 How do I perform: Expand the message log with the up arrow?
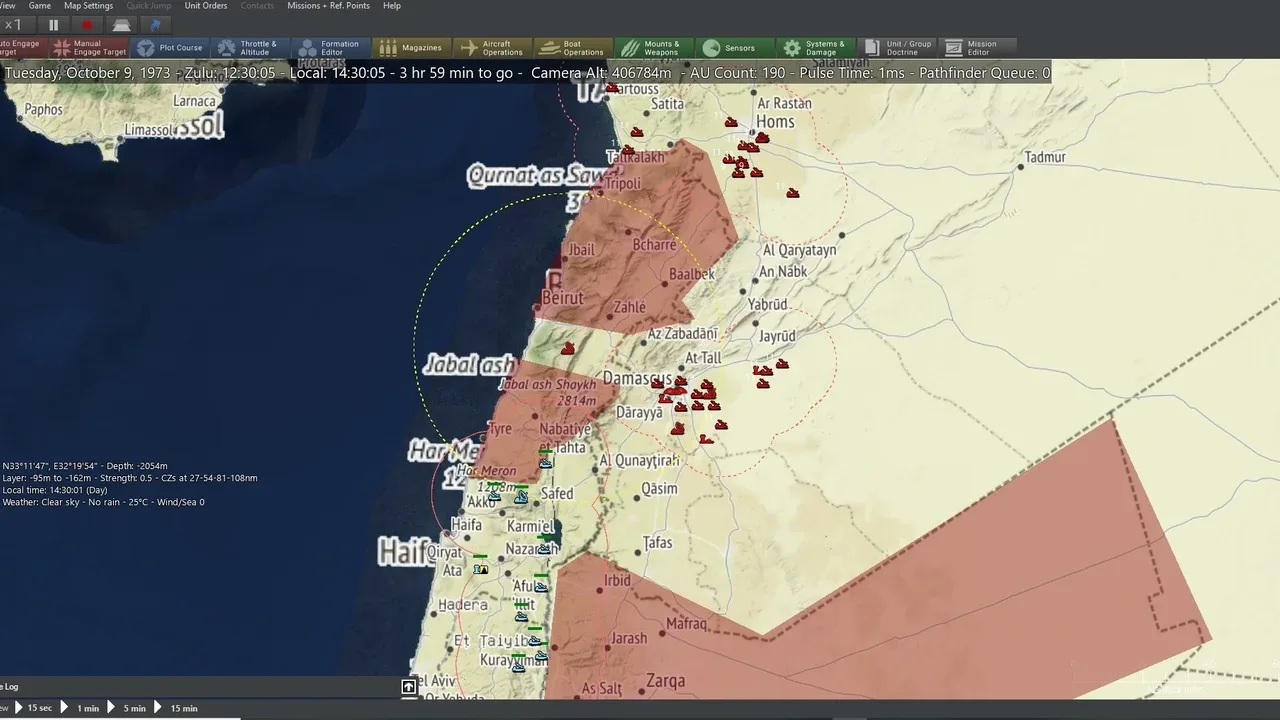pos(409,687)
